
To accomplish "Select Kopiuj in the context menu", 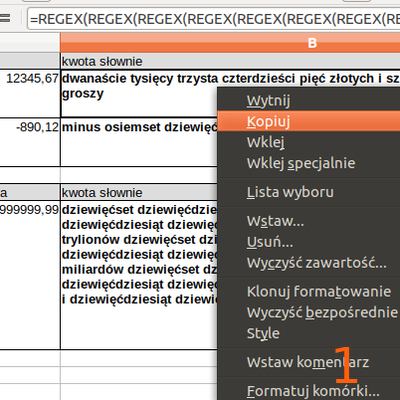I will [x=309, y=121].
